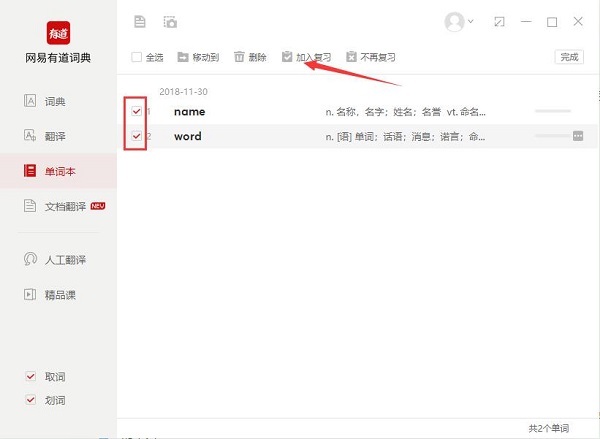The height and width of the screenshot is (439, 600).
Task: Disable the 取词 word-capture checkbox
Action: tap(31, 377)
